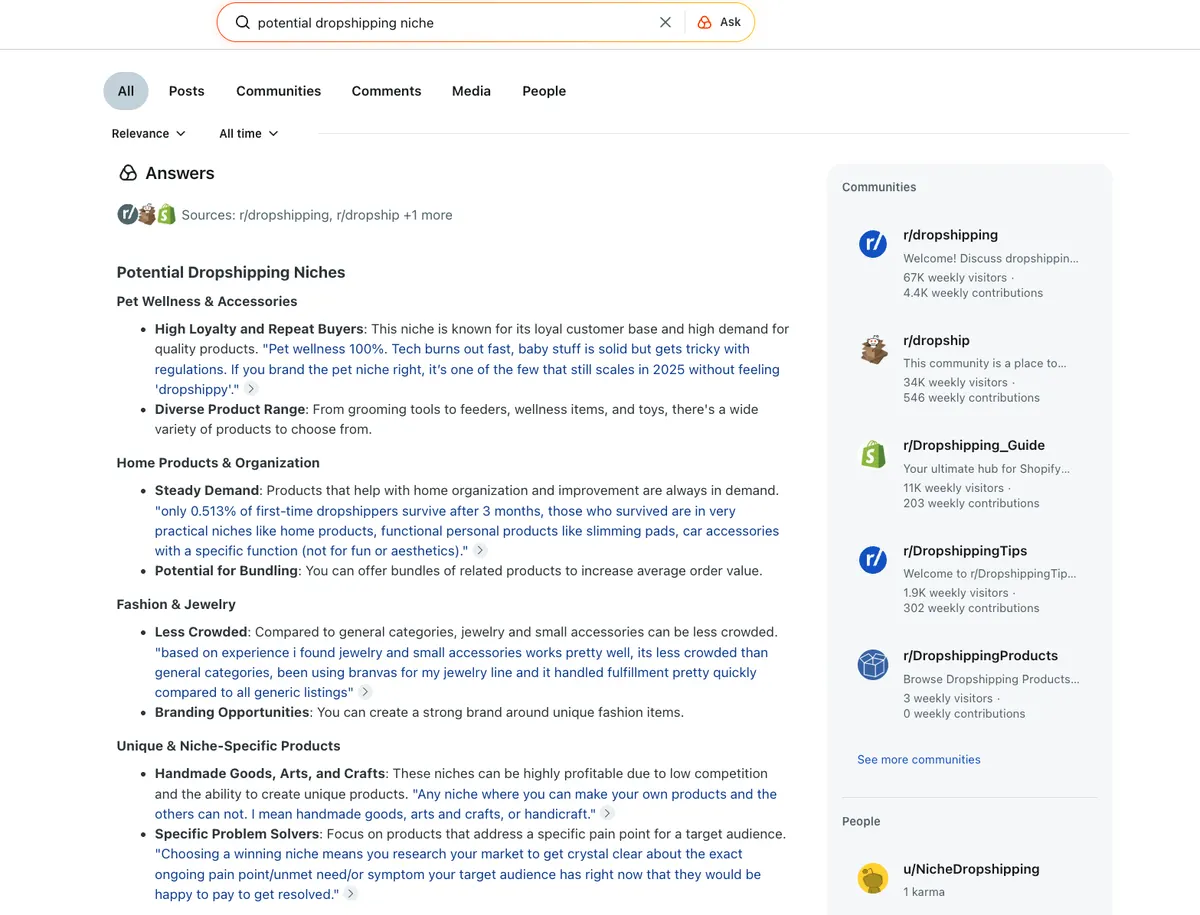Viewport: 1200px width, 915px height.
Task: Click the r/DropshippingTips Reddit icon
Action: tap(872, 559)
